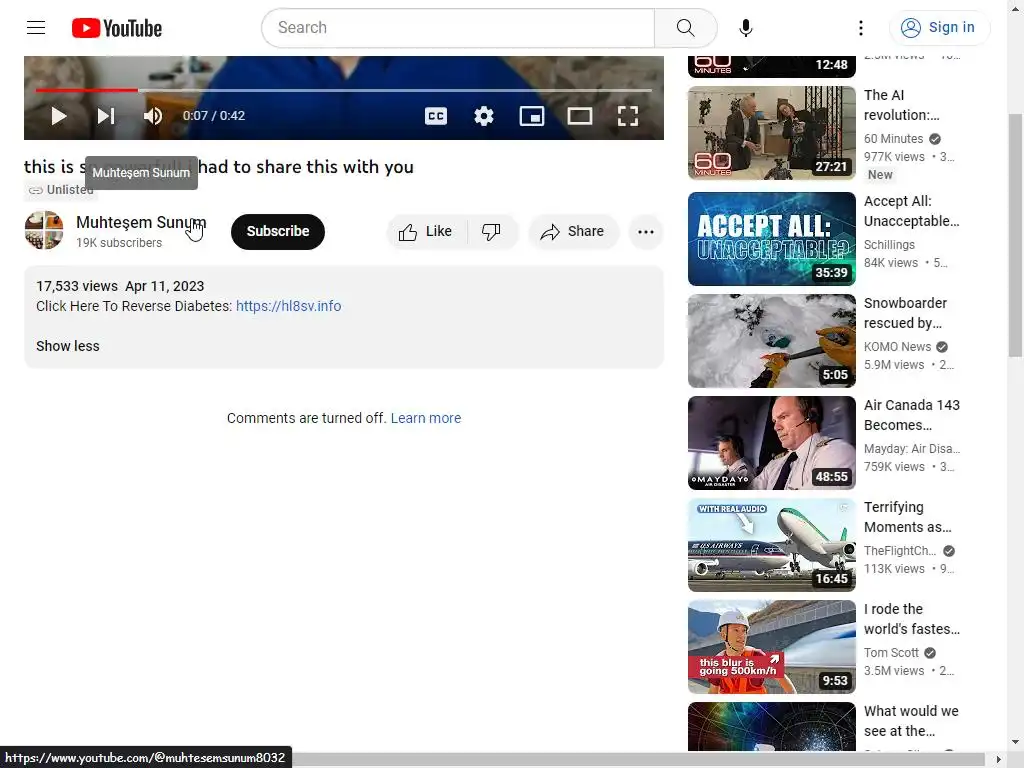Skip to next video

click(x=106, y=116)
